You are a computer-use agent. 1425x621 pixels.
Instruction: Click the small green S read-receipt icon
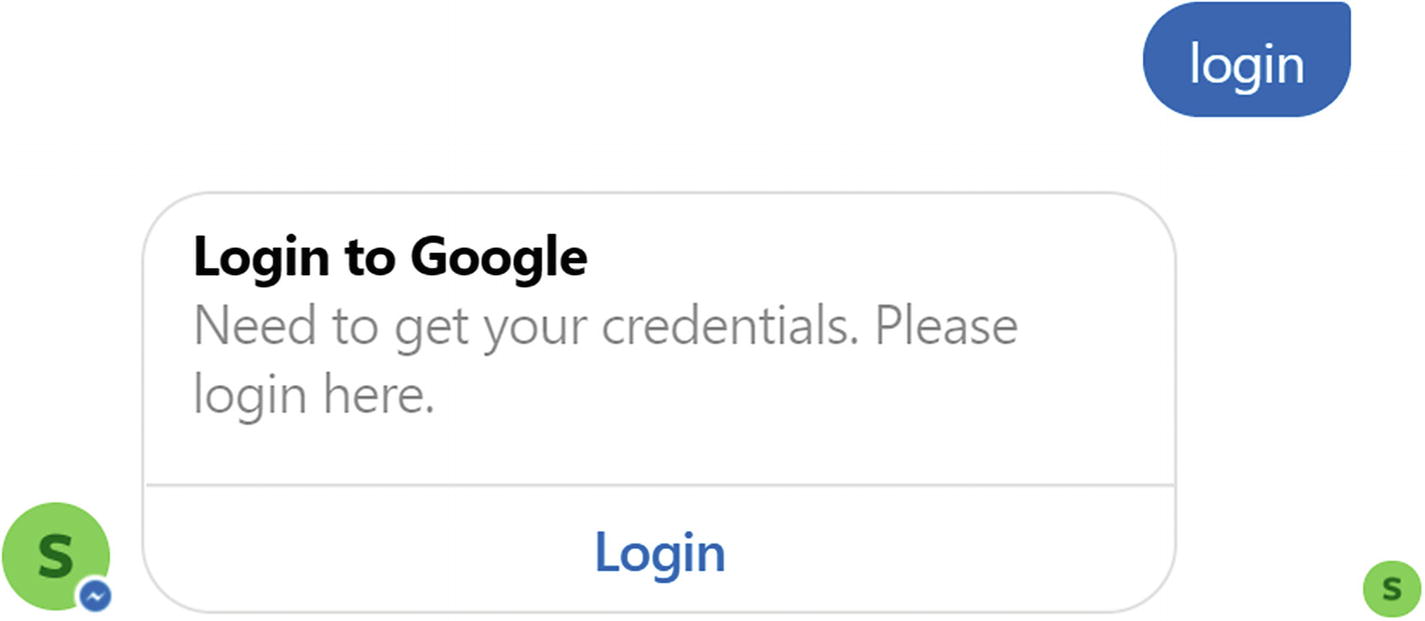[1391, 588]
